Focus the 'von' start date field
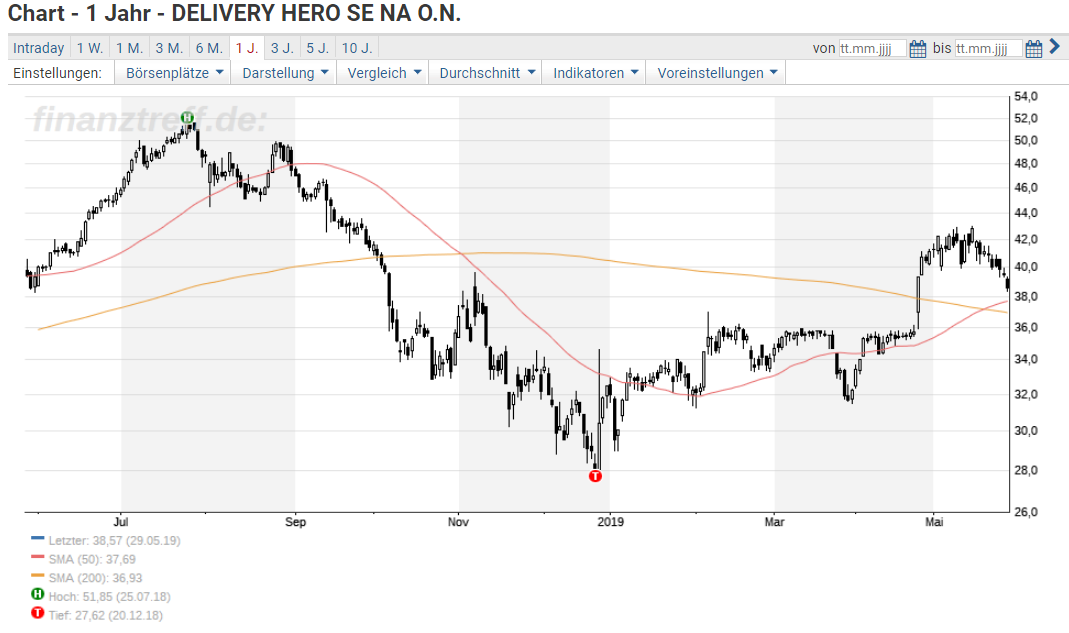The height and width of the screenshot is (633, 1069). [873, 48]
